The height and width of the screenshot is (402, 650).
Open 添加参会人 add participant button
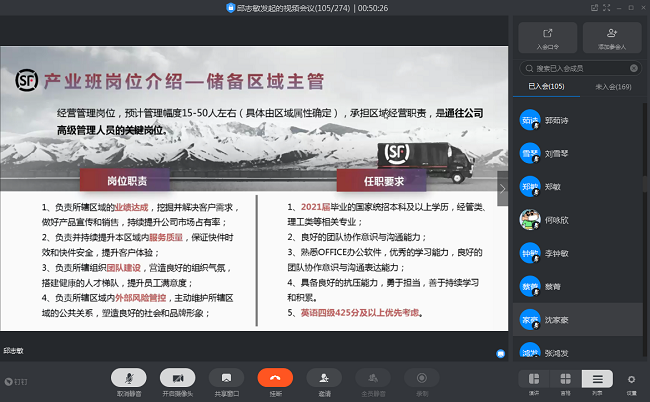tap(612, 38)
